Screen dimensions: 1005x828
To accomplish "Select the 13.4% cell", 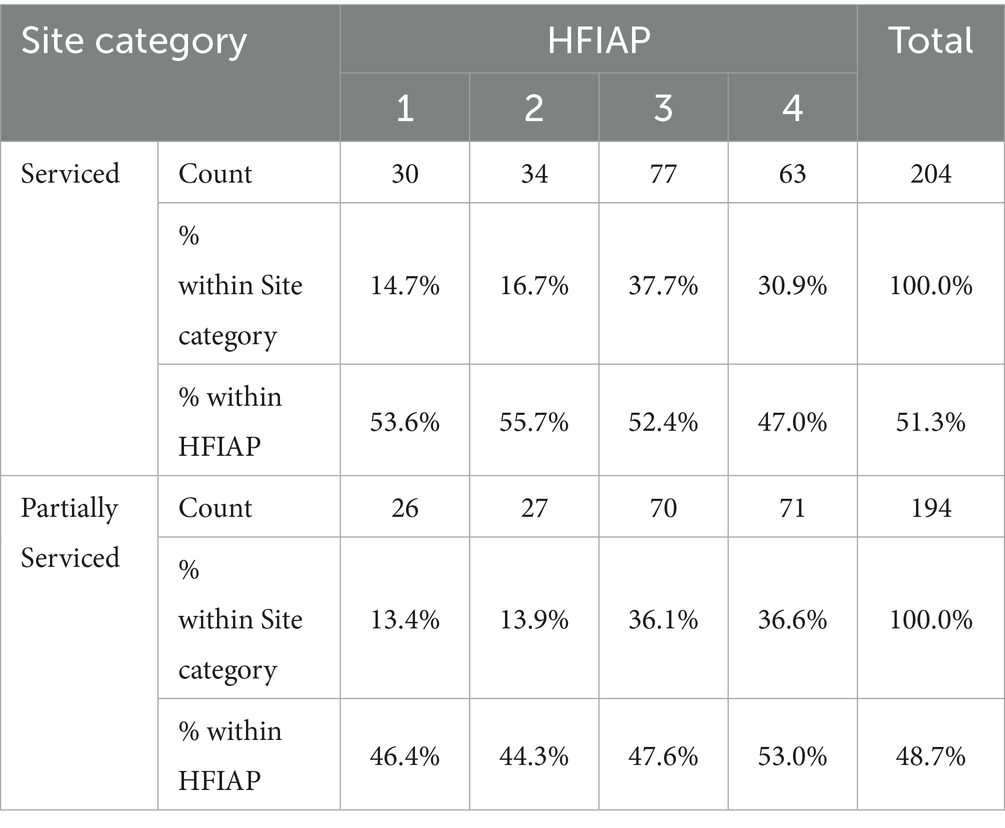I will pyautogui.click(x=404, y=618).
